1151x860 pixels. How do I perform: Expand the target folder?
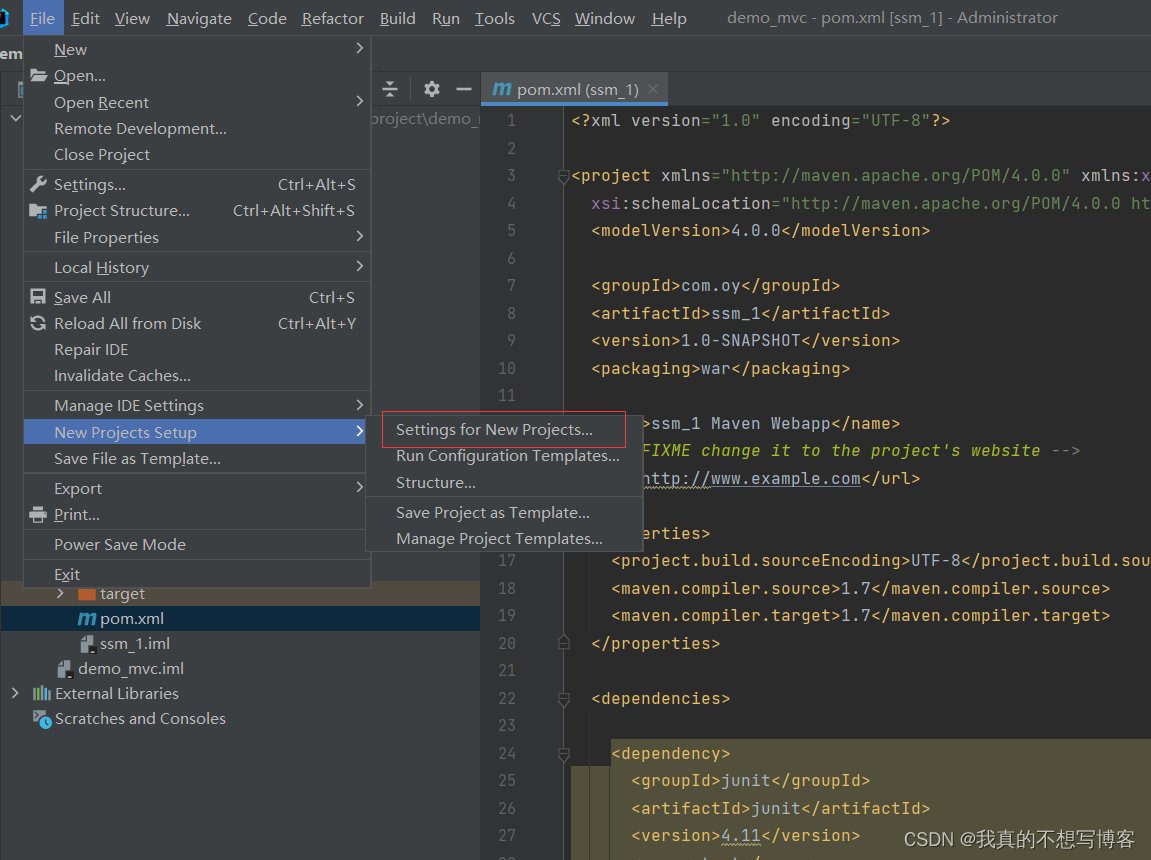click(60, 594)
